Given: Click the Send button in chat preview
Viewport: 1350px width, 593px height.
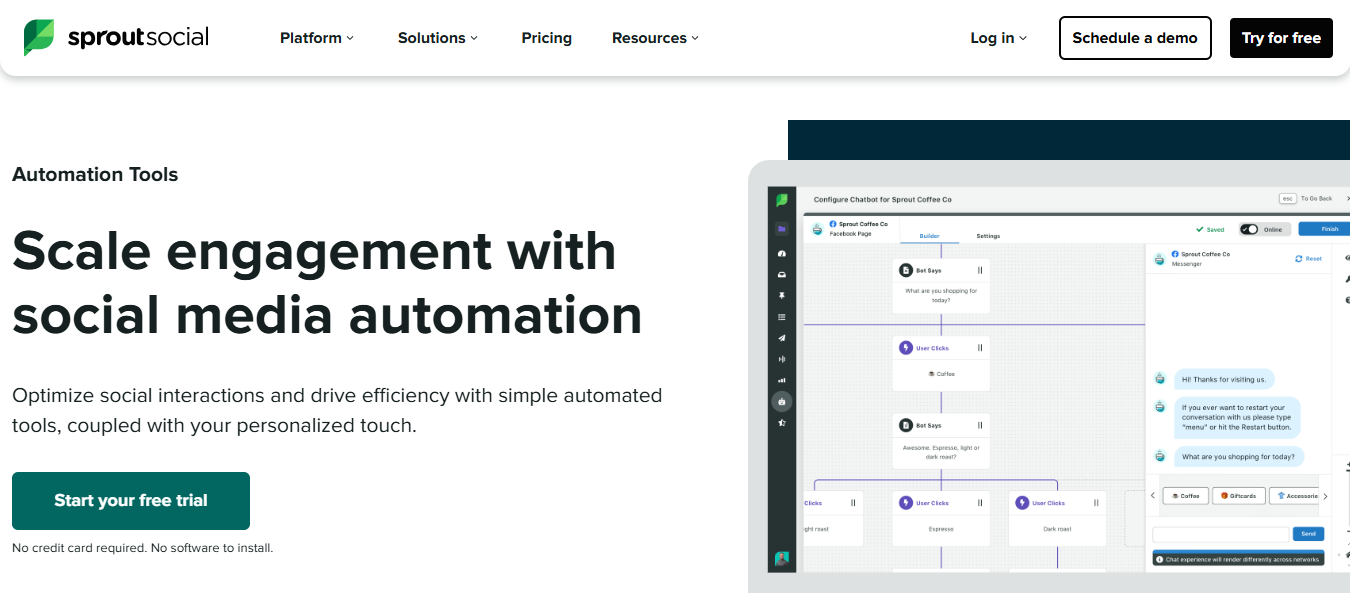Looking at the screenshot, I should click(x=1308, y=534).
